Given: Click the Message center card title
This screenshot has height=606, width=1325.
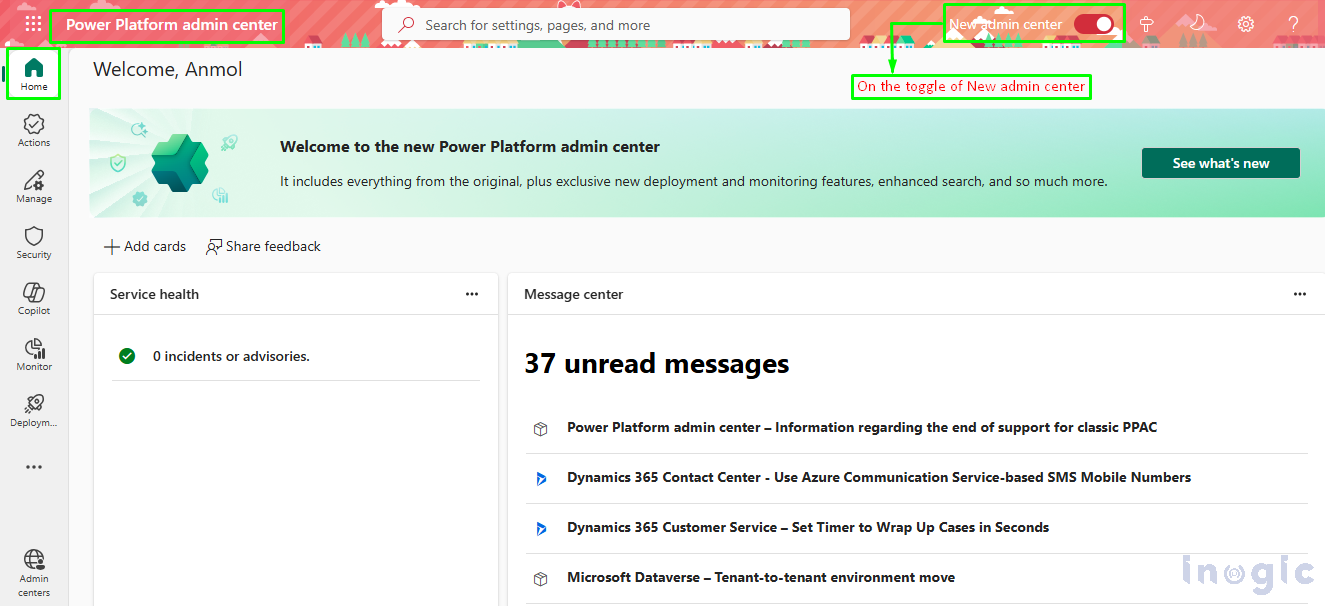Looking at the screenshot, I should (574, 294).
